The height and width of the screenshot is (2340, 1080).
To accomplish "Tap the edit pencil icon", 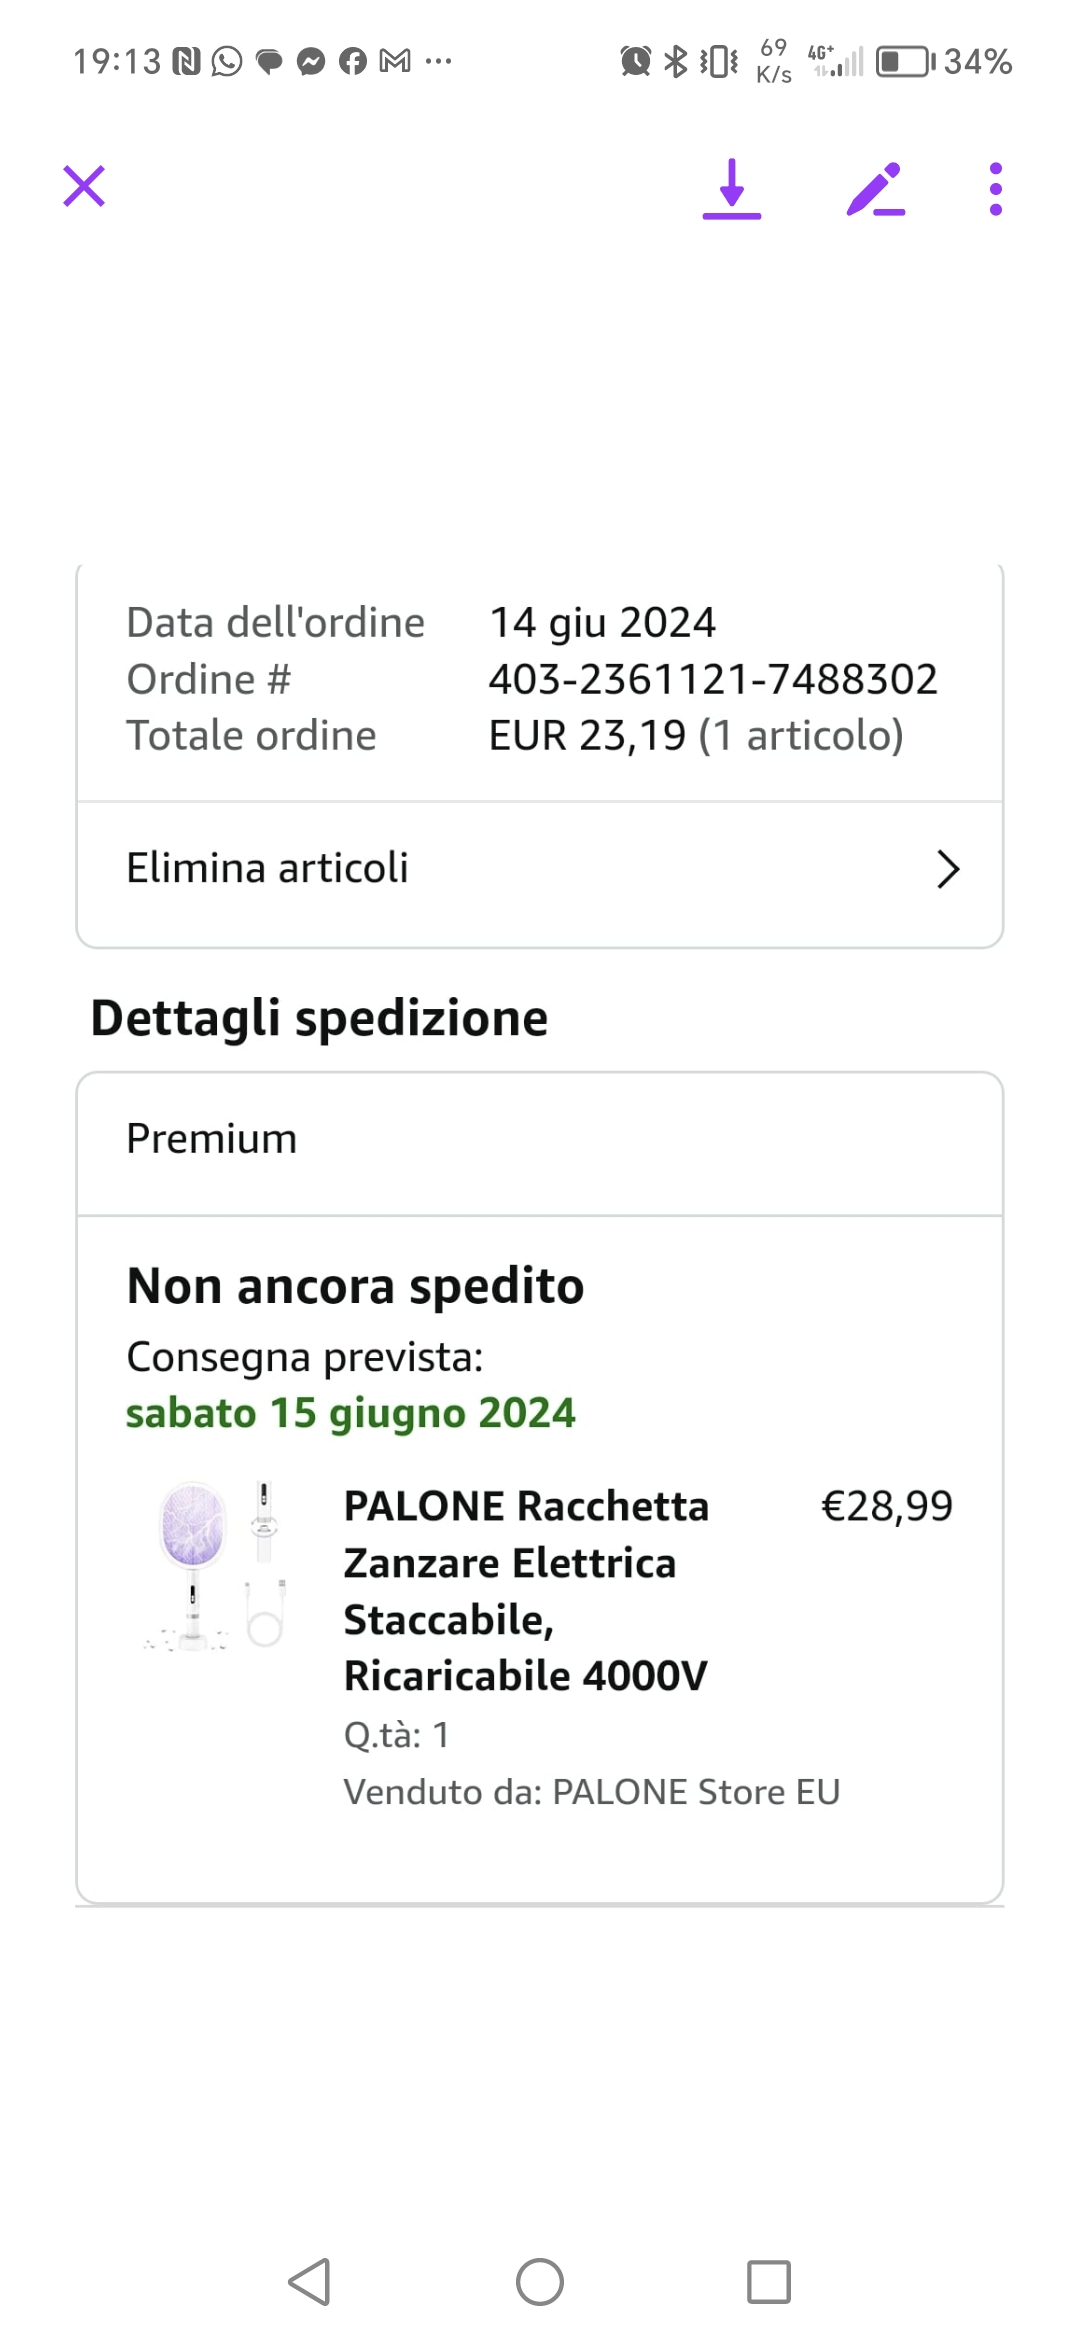I will 875,189.
